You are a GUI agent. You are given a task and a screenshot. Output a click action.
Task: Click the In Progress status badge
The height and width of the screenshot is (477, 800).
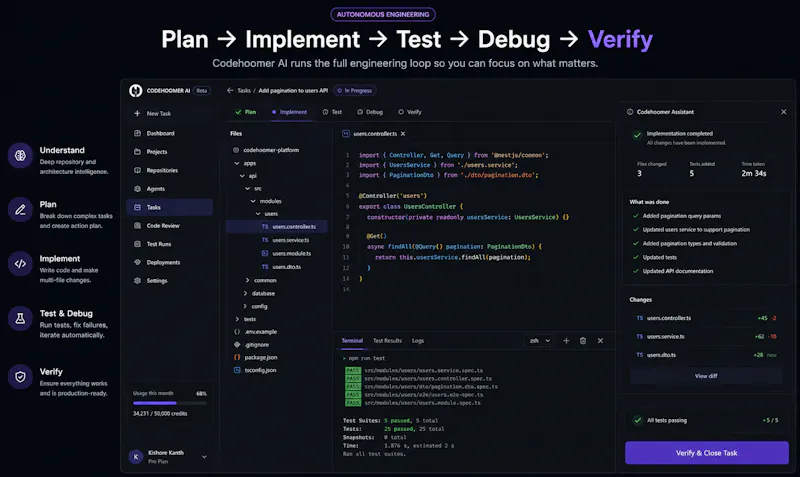(355, 90)
